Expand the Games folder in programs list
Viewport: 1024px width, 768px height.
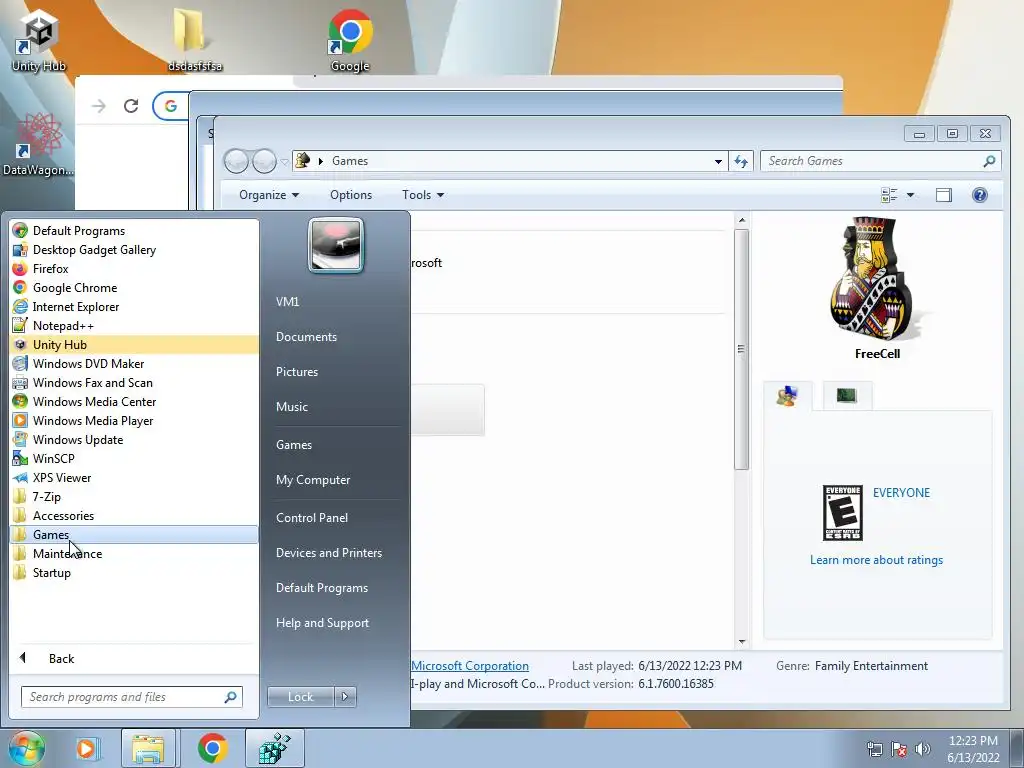tap(134, 534)
